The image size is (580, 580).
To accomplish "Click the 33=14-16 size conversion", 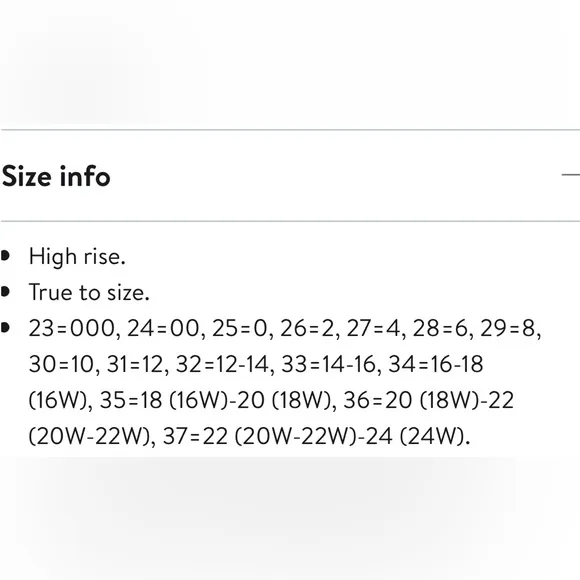I will (x=328, y=364).
